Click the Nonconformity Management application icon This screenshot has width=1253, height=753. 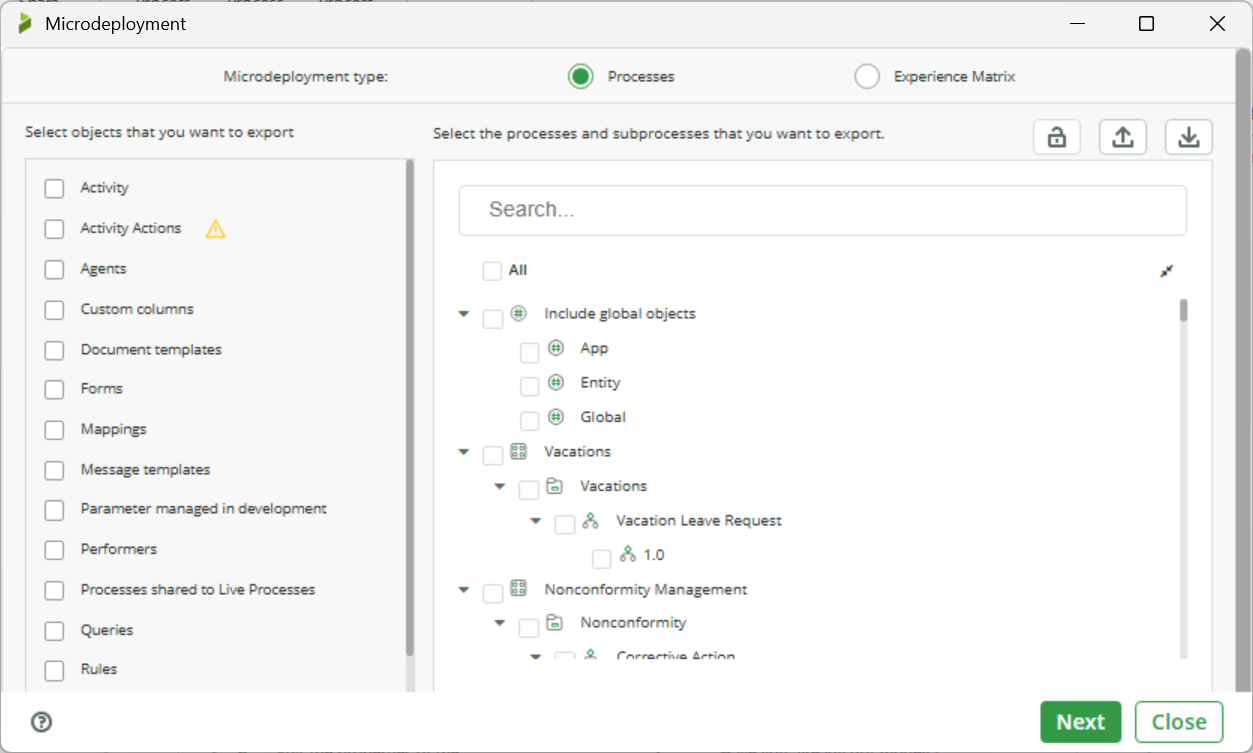point(518,589)
